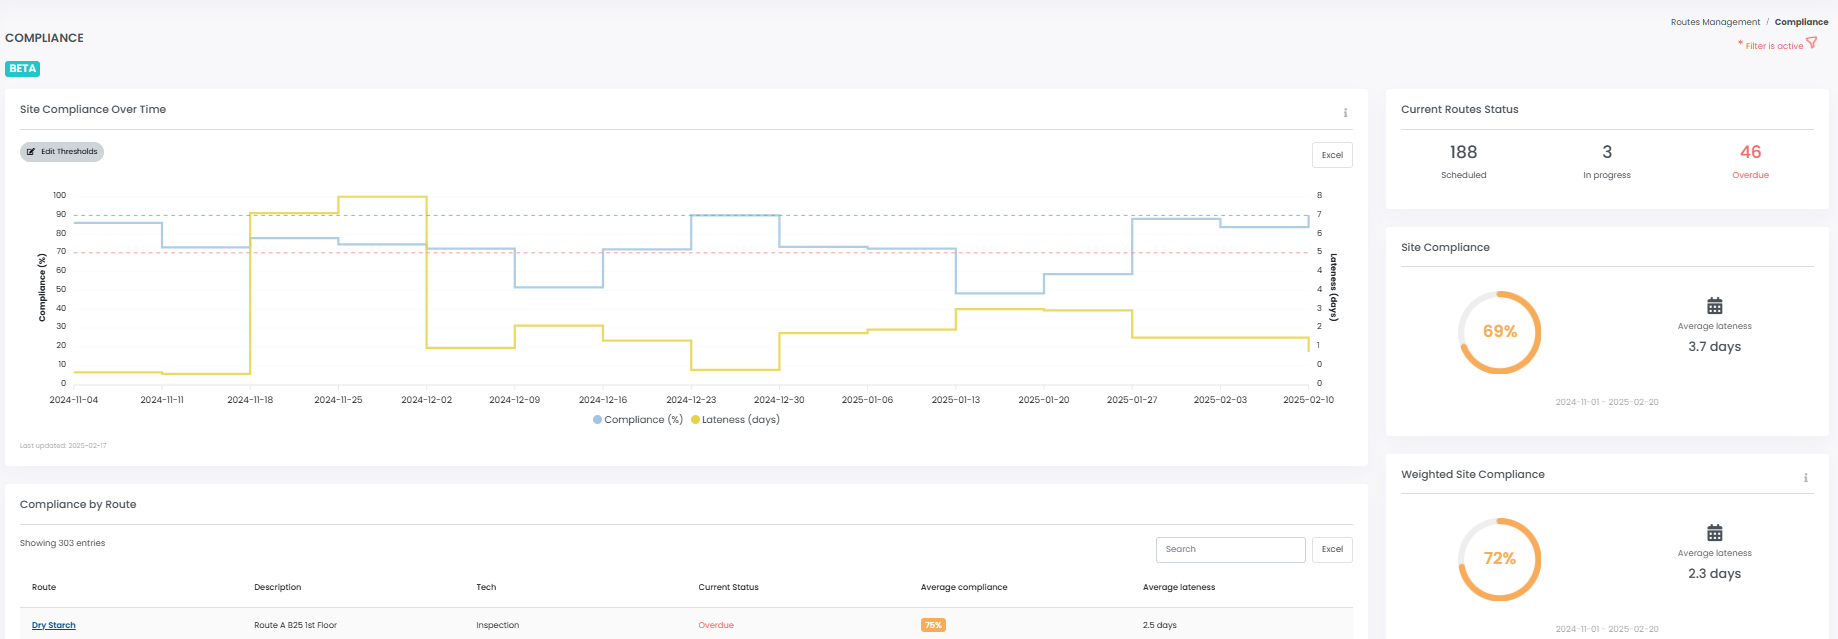Export Compliance by Route table to Excel

point(1332,549)
